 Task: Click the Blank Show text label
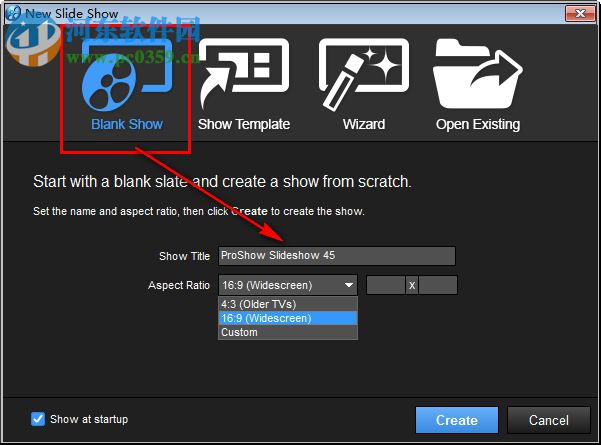(x=127, y=124)
